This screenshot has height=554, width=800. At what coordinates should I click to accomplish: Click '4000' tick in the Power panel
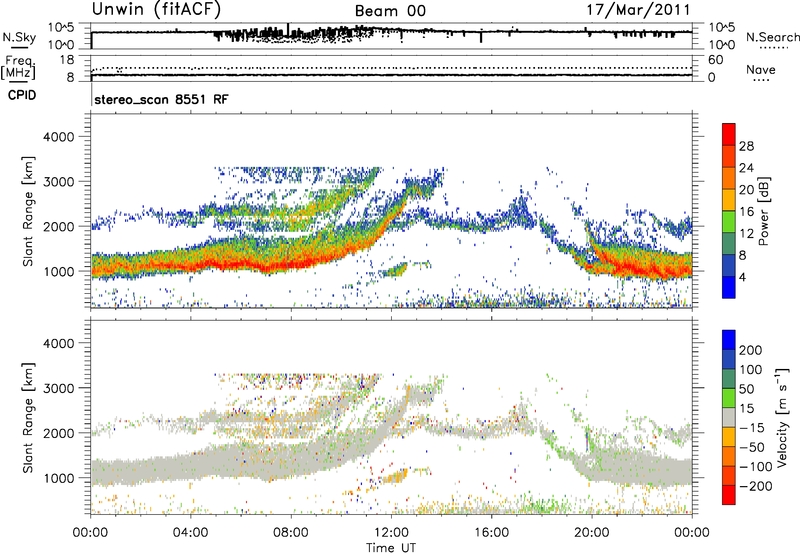coord(58,137)
